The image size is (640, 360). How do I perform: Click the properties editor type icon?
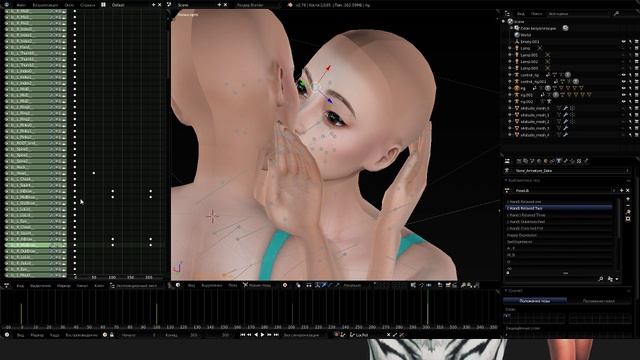point(507,161)
